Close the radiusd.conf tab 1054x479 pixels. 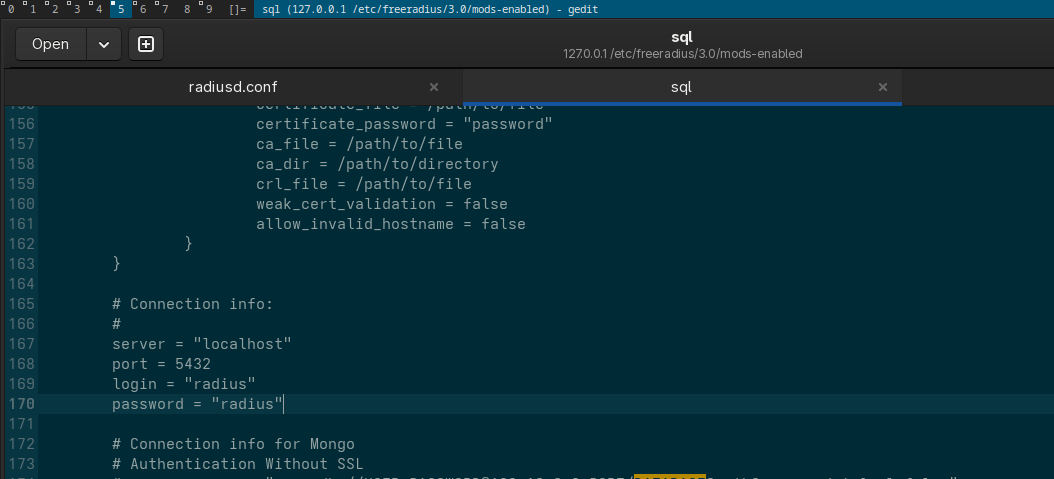[434, 87]
